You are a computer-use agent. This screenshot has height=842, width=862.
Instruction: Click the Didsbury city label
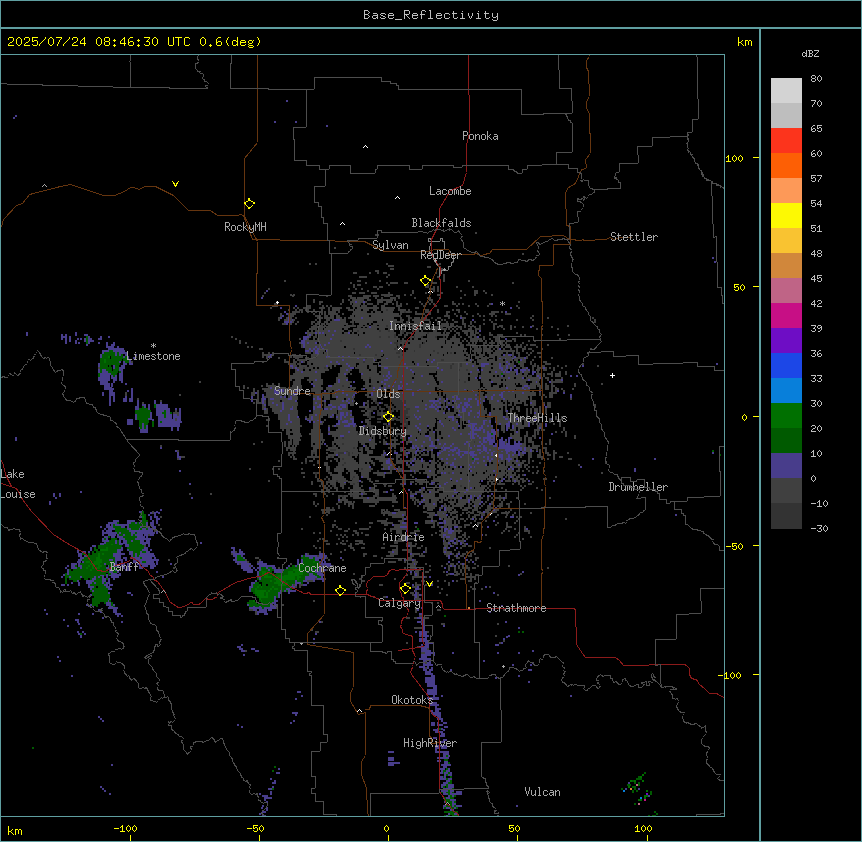coord(383,431)
